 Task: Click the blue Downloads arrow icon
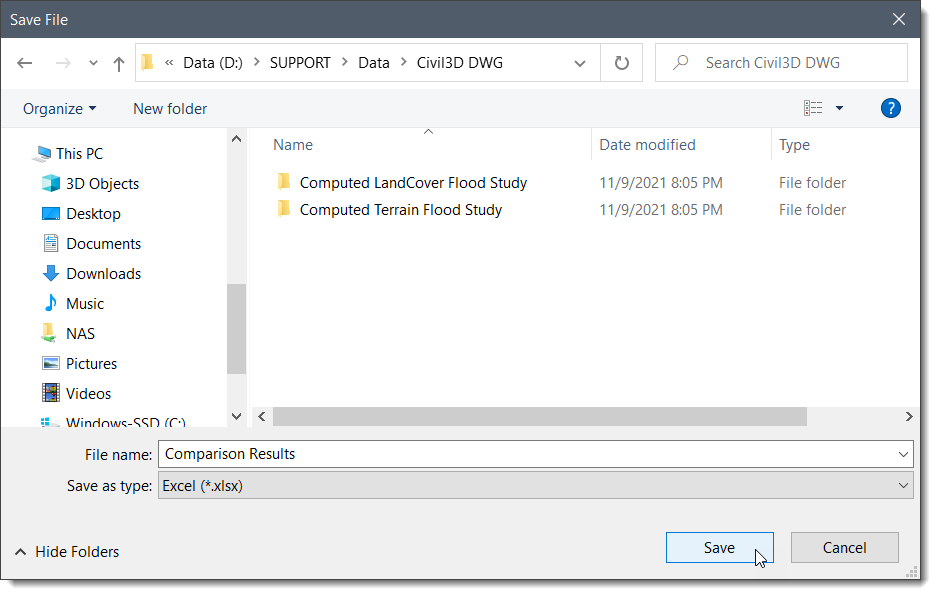pyautogui.click(x=51, y=273)
